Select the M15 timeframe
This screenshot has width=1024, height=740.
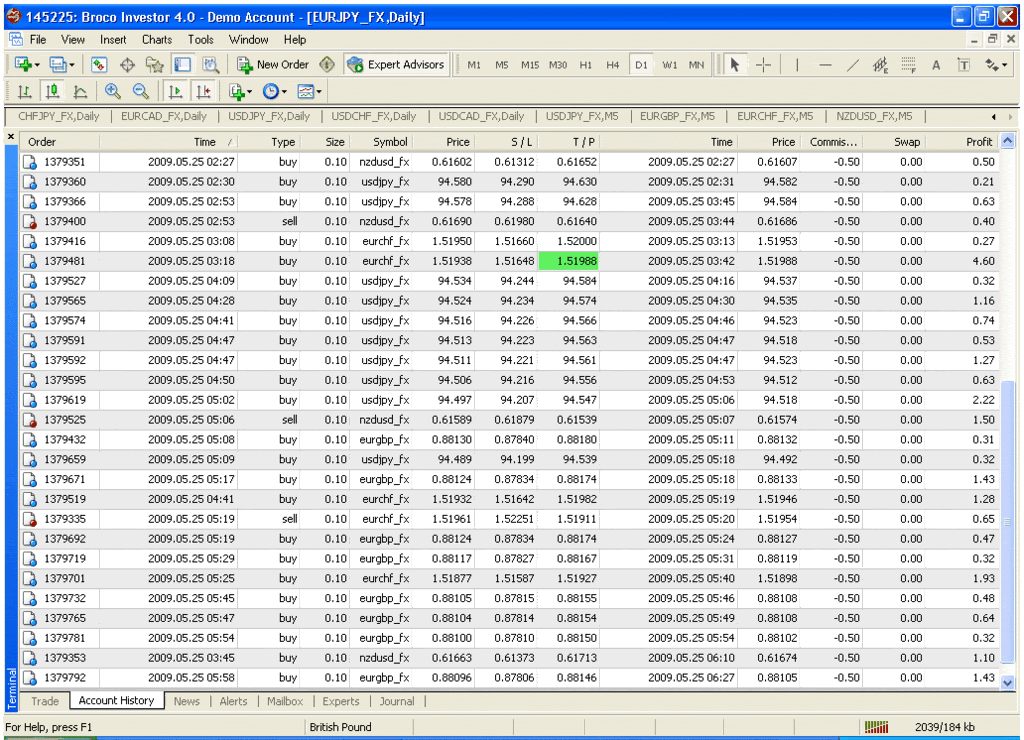[530, 65]
